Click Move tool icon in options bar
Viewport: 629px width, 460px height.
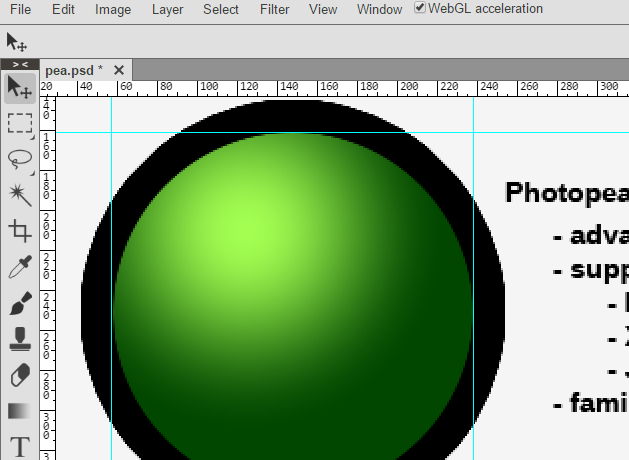(x=16, y=42)
